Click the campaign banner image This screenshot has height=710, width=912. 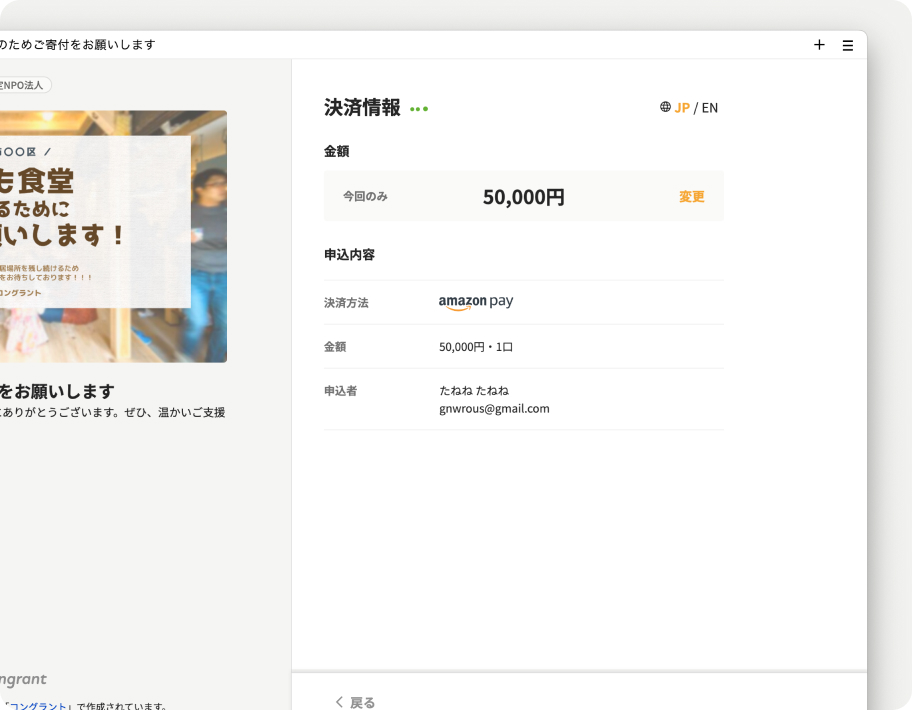[x=113, y=237]
